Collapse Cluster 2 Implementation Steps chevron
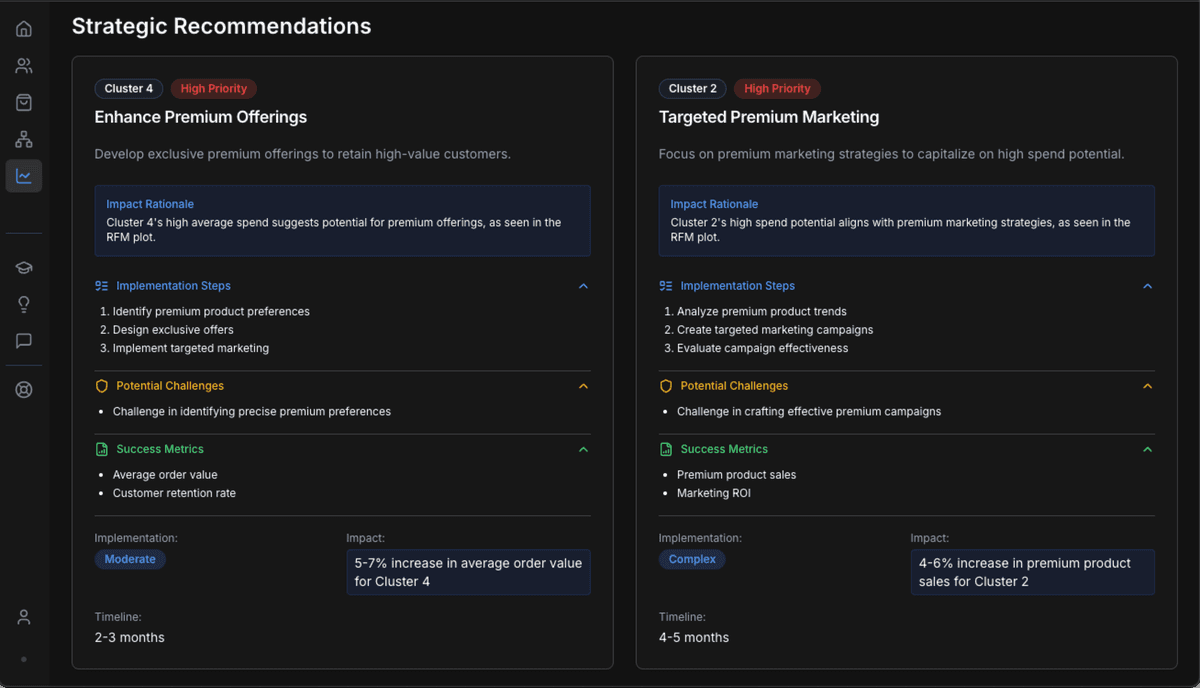 1147,286
